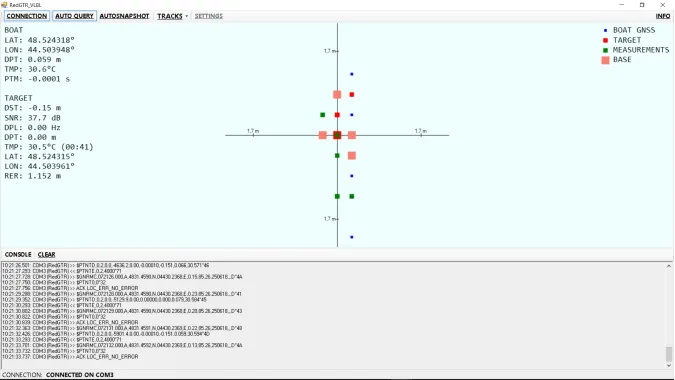Viewport: 675px width, 380px height.
Task: Click the CONNECTED ON COM3 status text
Action: [80, 375]
